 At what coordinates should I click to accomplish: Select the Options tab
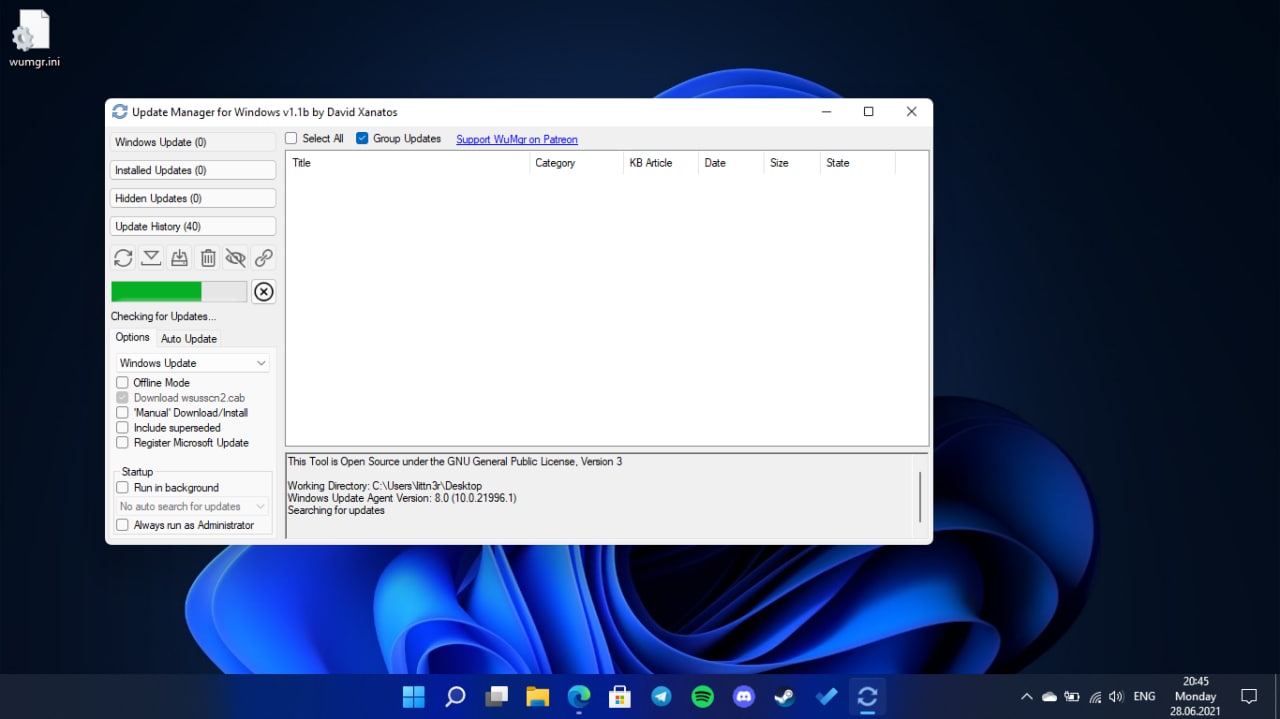coord(132,337)
